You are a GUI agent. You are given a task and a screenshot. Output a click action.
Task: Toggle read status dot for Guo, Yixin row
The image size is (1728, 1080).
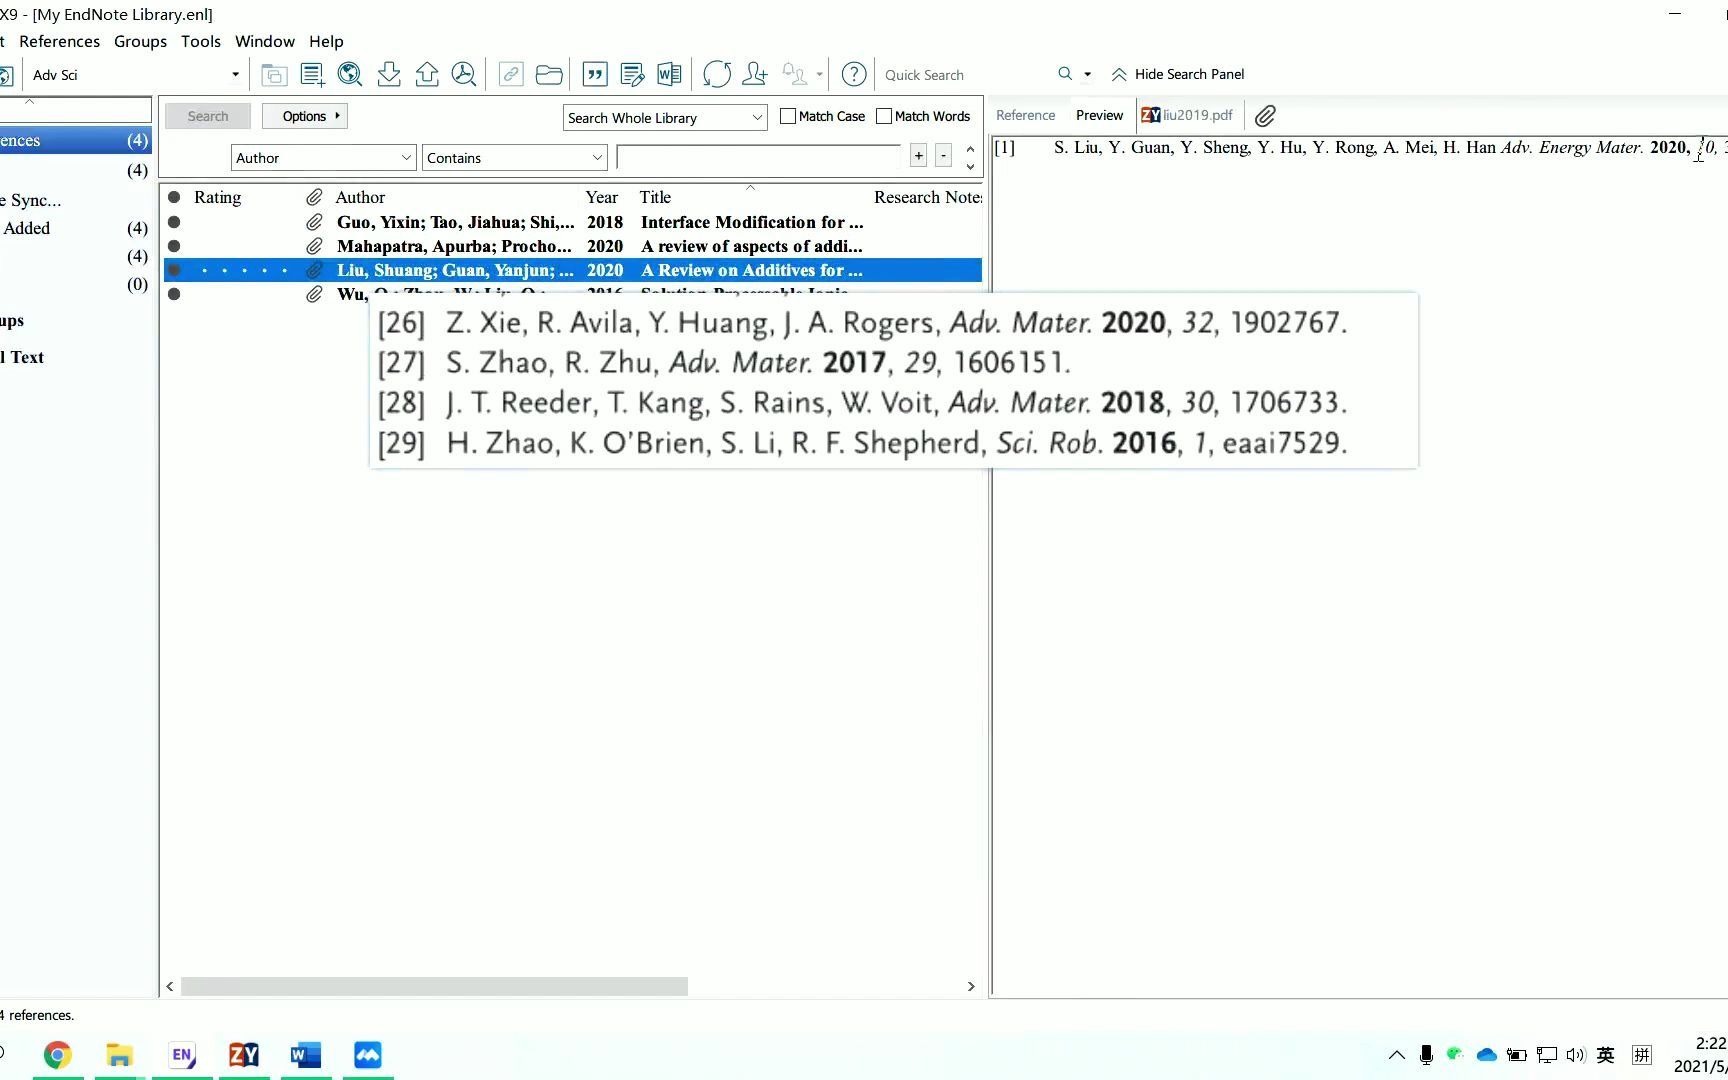(x=174, y=222)
